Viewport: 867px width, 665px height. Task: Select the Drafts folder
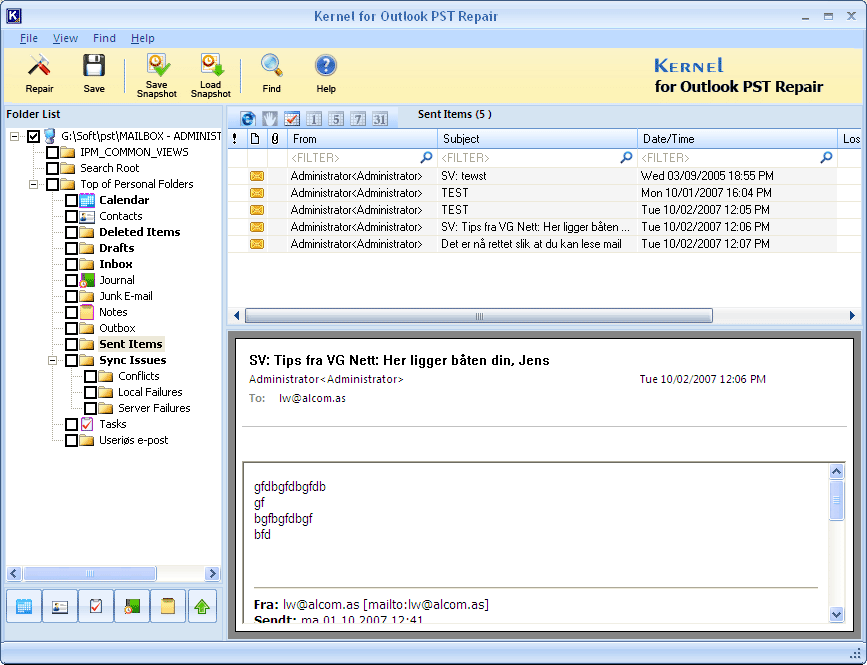point(117,248)
